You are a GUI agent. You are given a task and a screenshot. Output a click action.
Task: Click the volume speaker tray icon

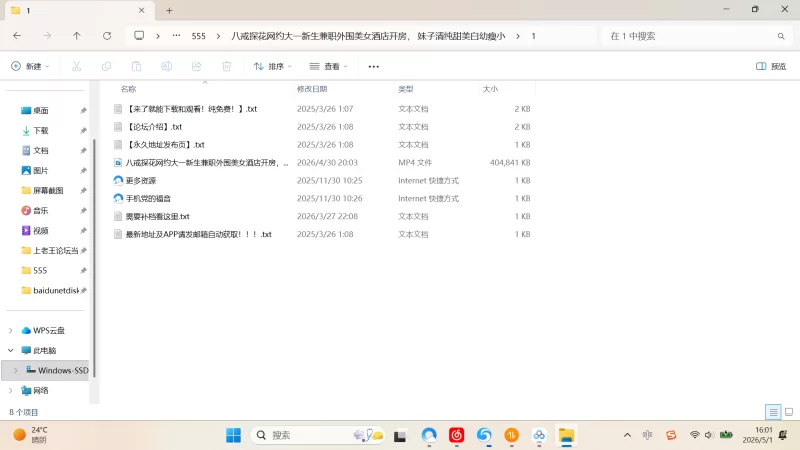point(709,435)
